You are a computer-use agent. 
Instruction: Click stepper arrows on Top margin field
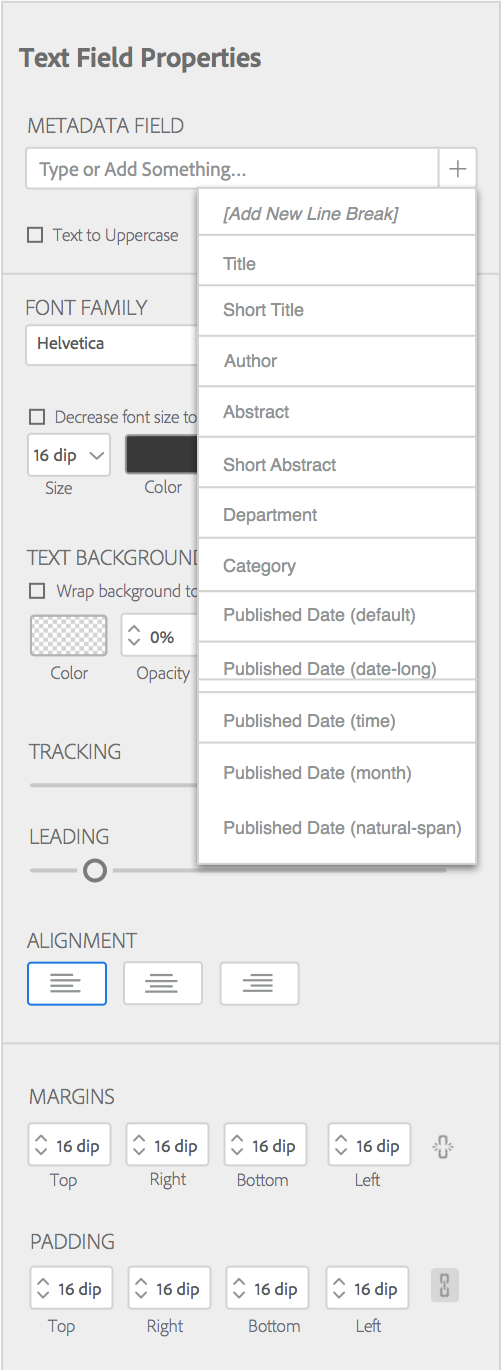tap(42, 1146)
